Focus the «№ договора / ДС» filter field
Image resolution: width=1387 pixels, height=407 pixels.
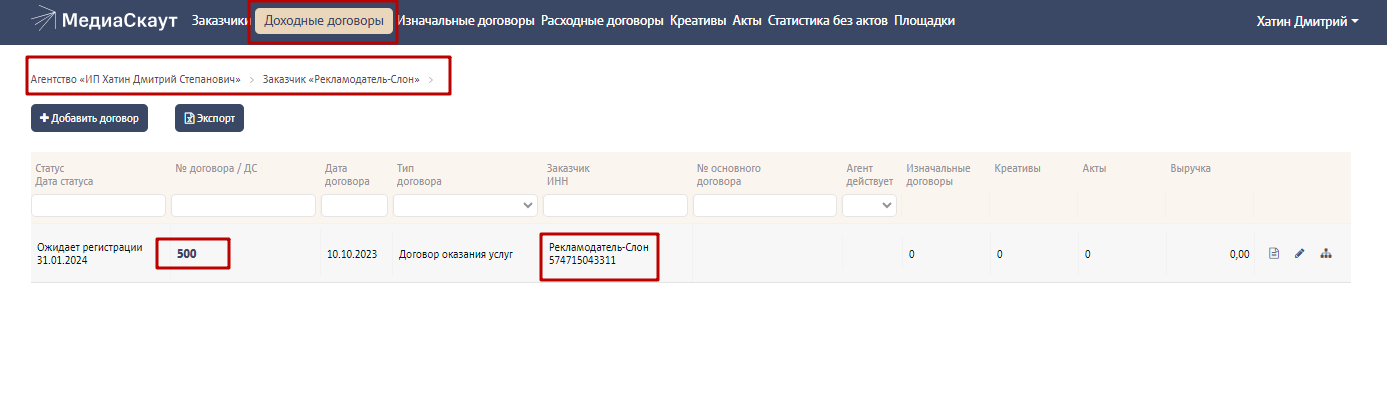(x=243, y=205)
